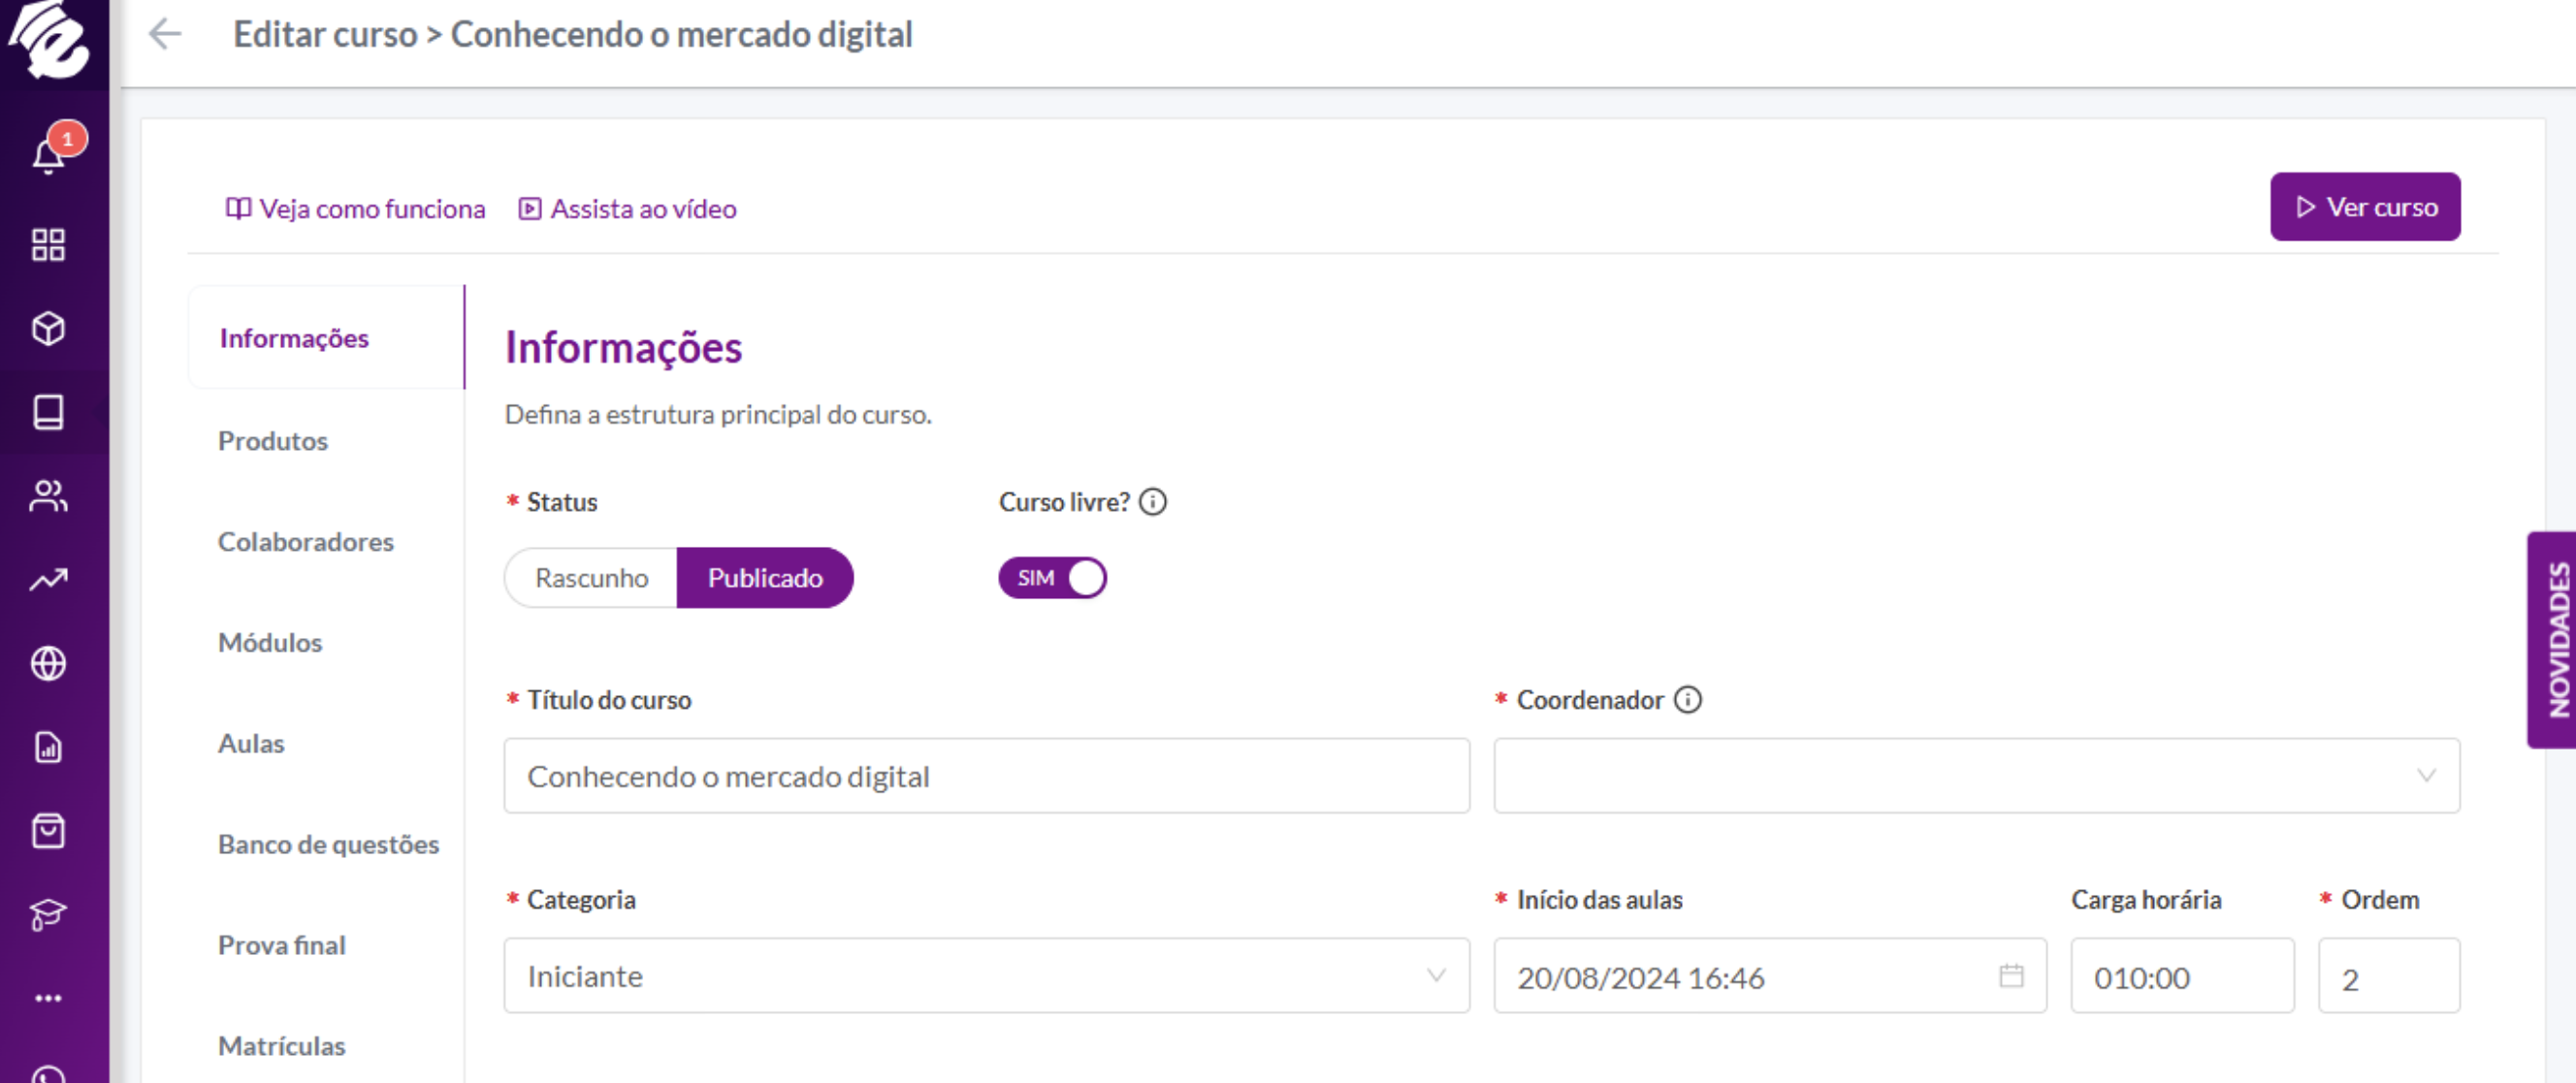
Task: Select the Colaboradores tab
Action: [x=306, y=541]
